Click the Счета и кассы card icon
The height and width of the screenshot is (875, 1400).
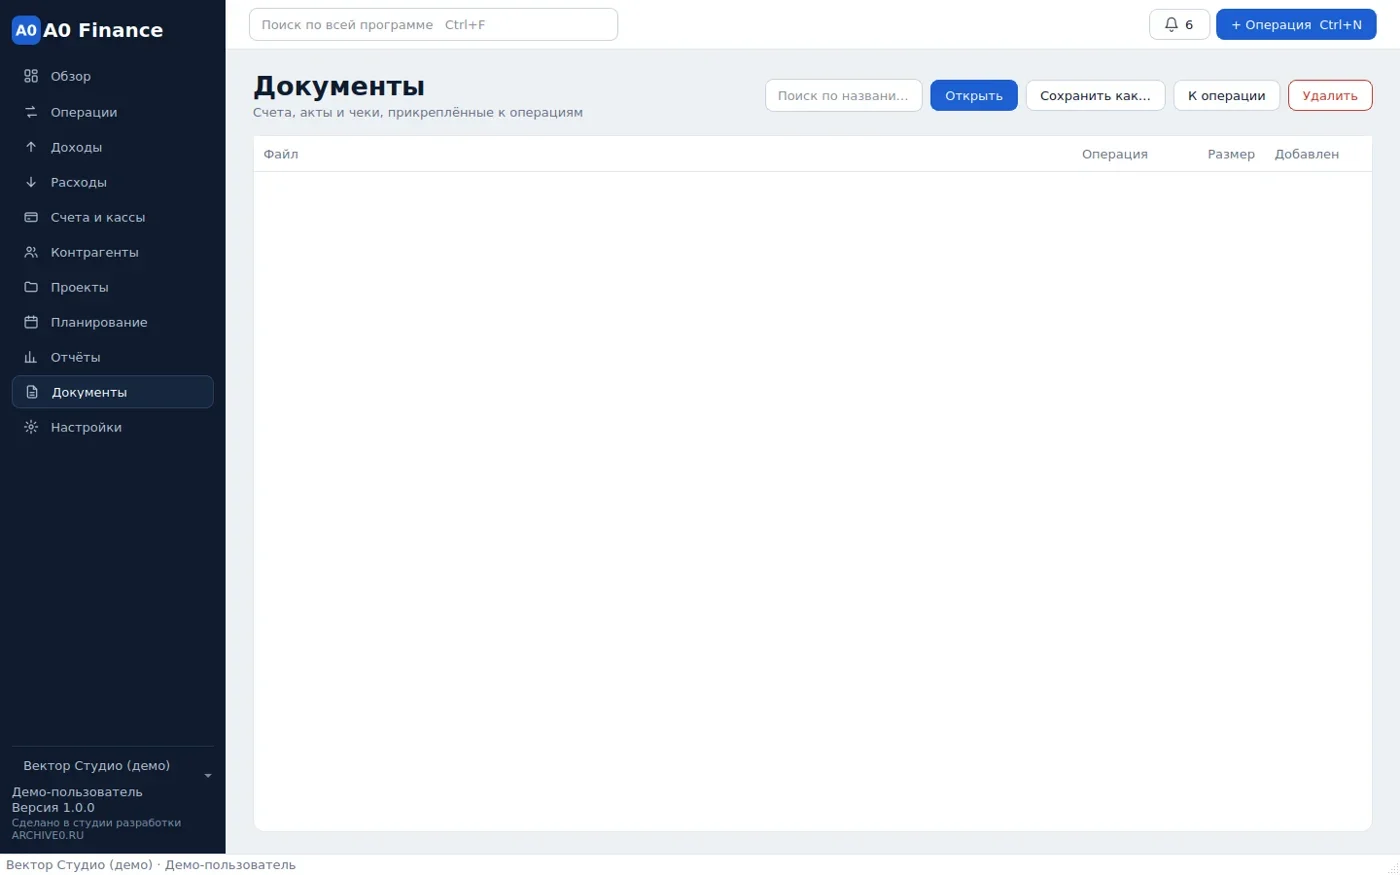31,217
